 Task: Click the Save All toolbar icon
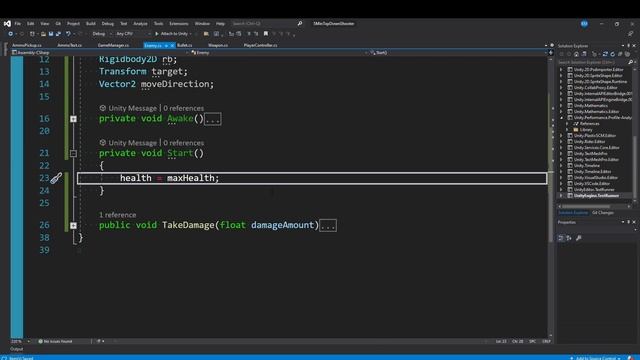click(58, 34)
